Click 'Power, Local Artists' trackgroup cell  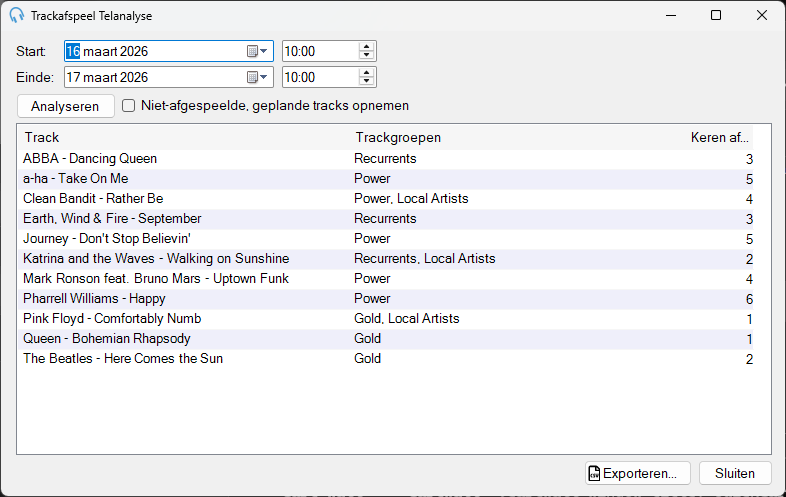point(411,199)
